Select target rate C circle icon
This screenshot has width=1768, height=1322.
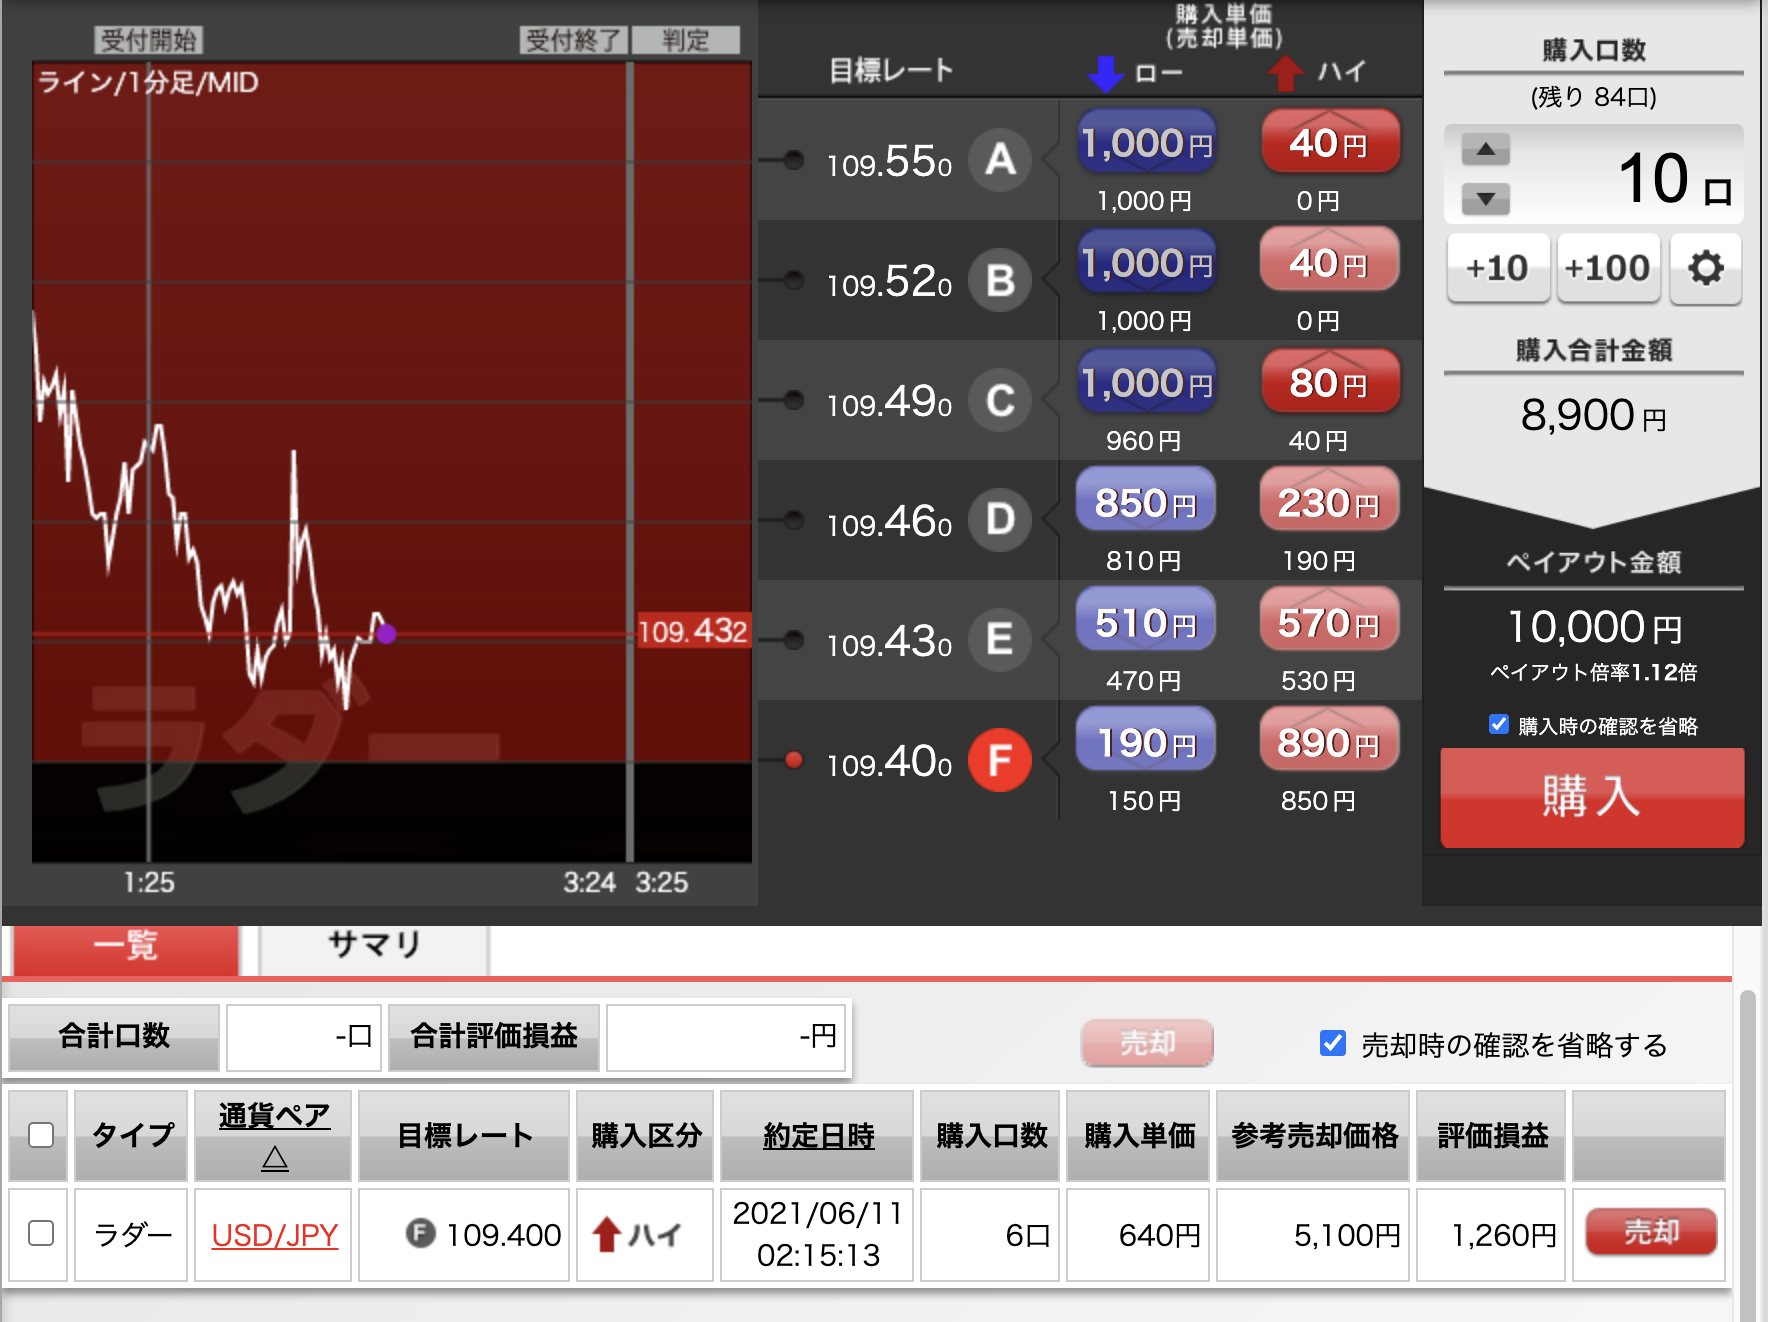coord(1000,400)
